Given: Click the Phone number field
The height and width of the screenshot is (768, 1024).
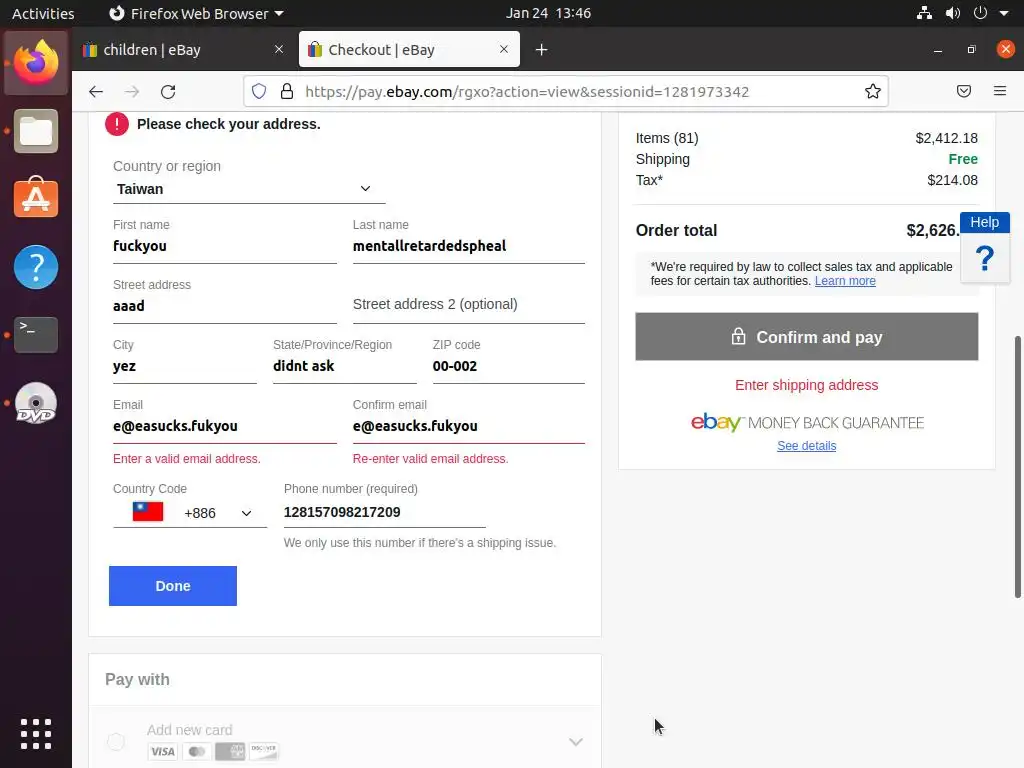Looking at the screenshot, I should [x=385, y=513].
